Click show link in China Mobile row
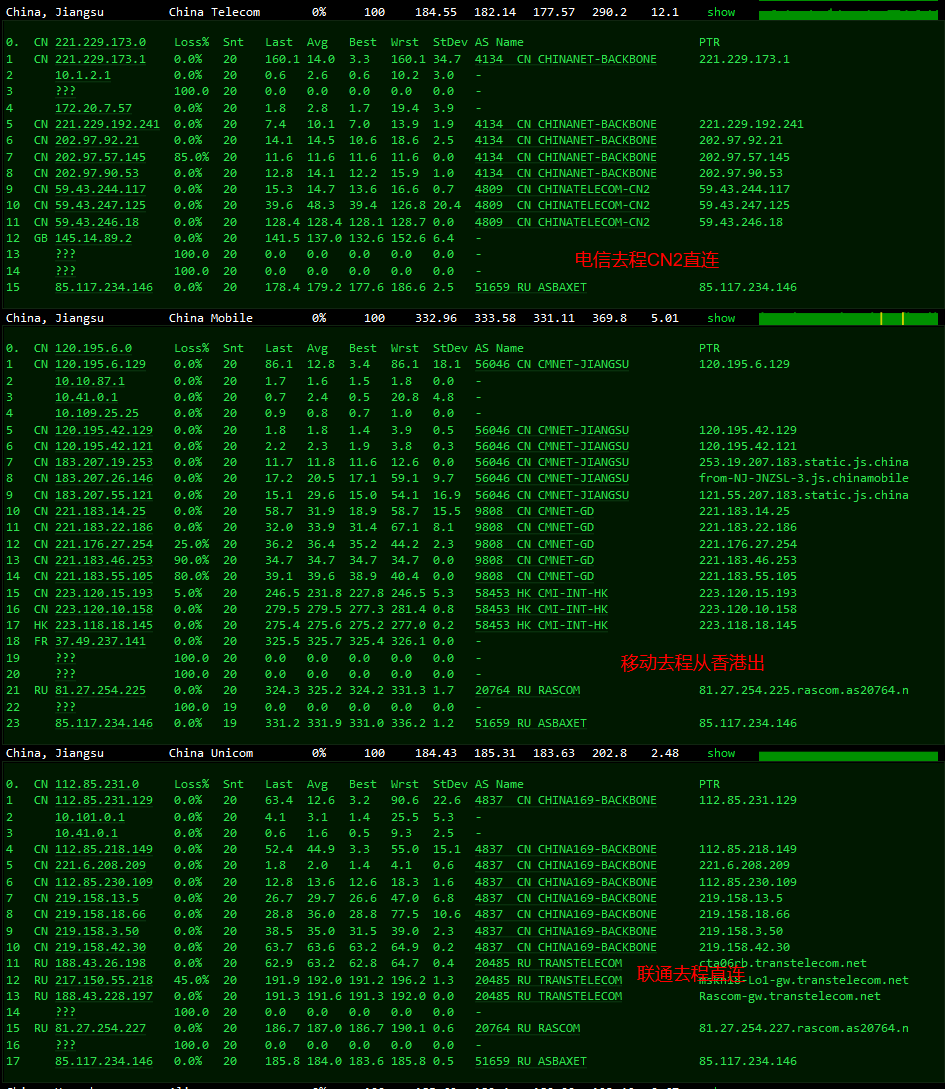This screenshot has height=1089, width=945. [x=721, y=318]
